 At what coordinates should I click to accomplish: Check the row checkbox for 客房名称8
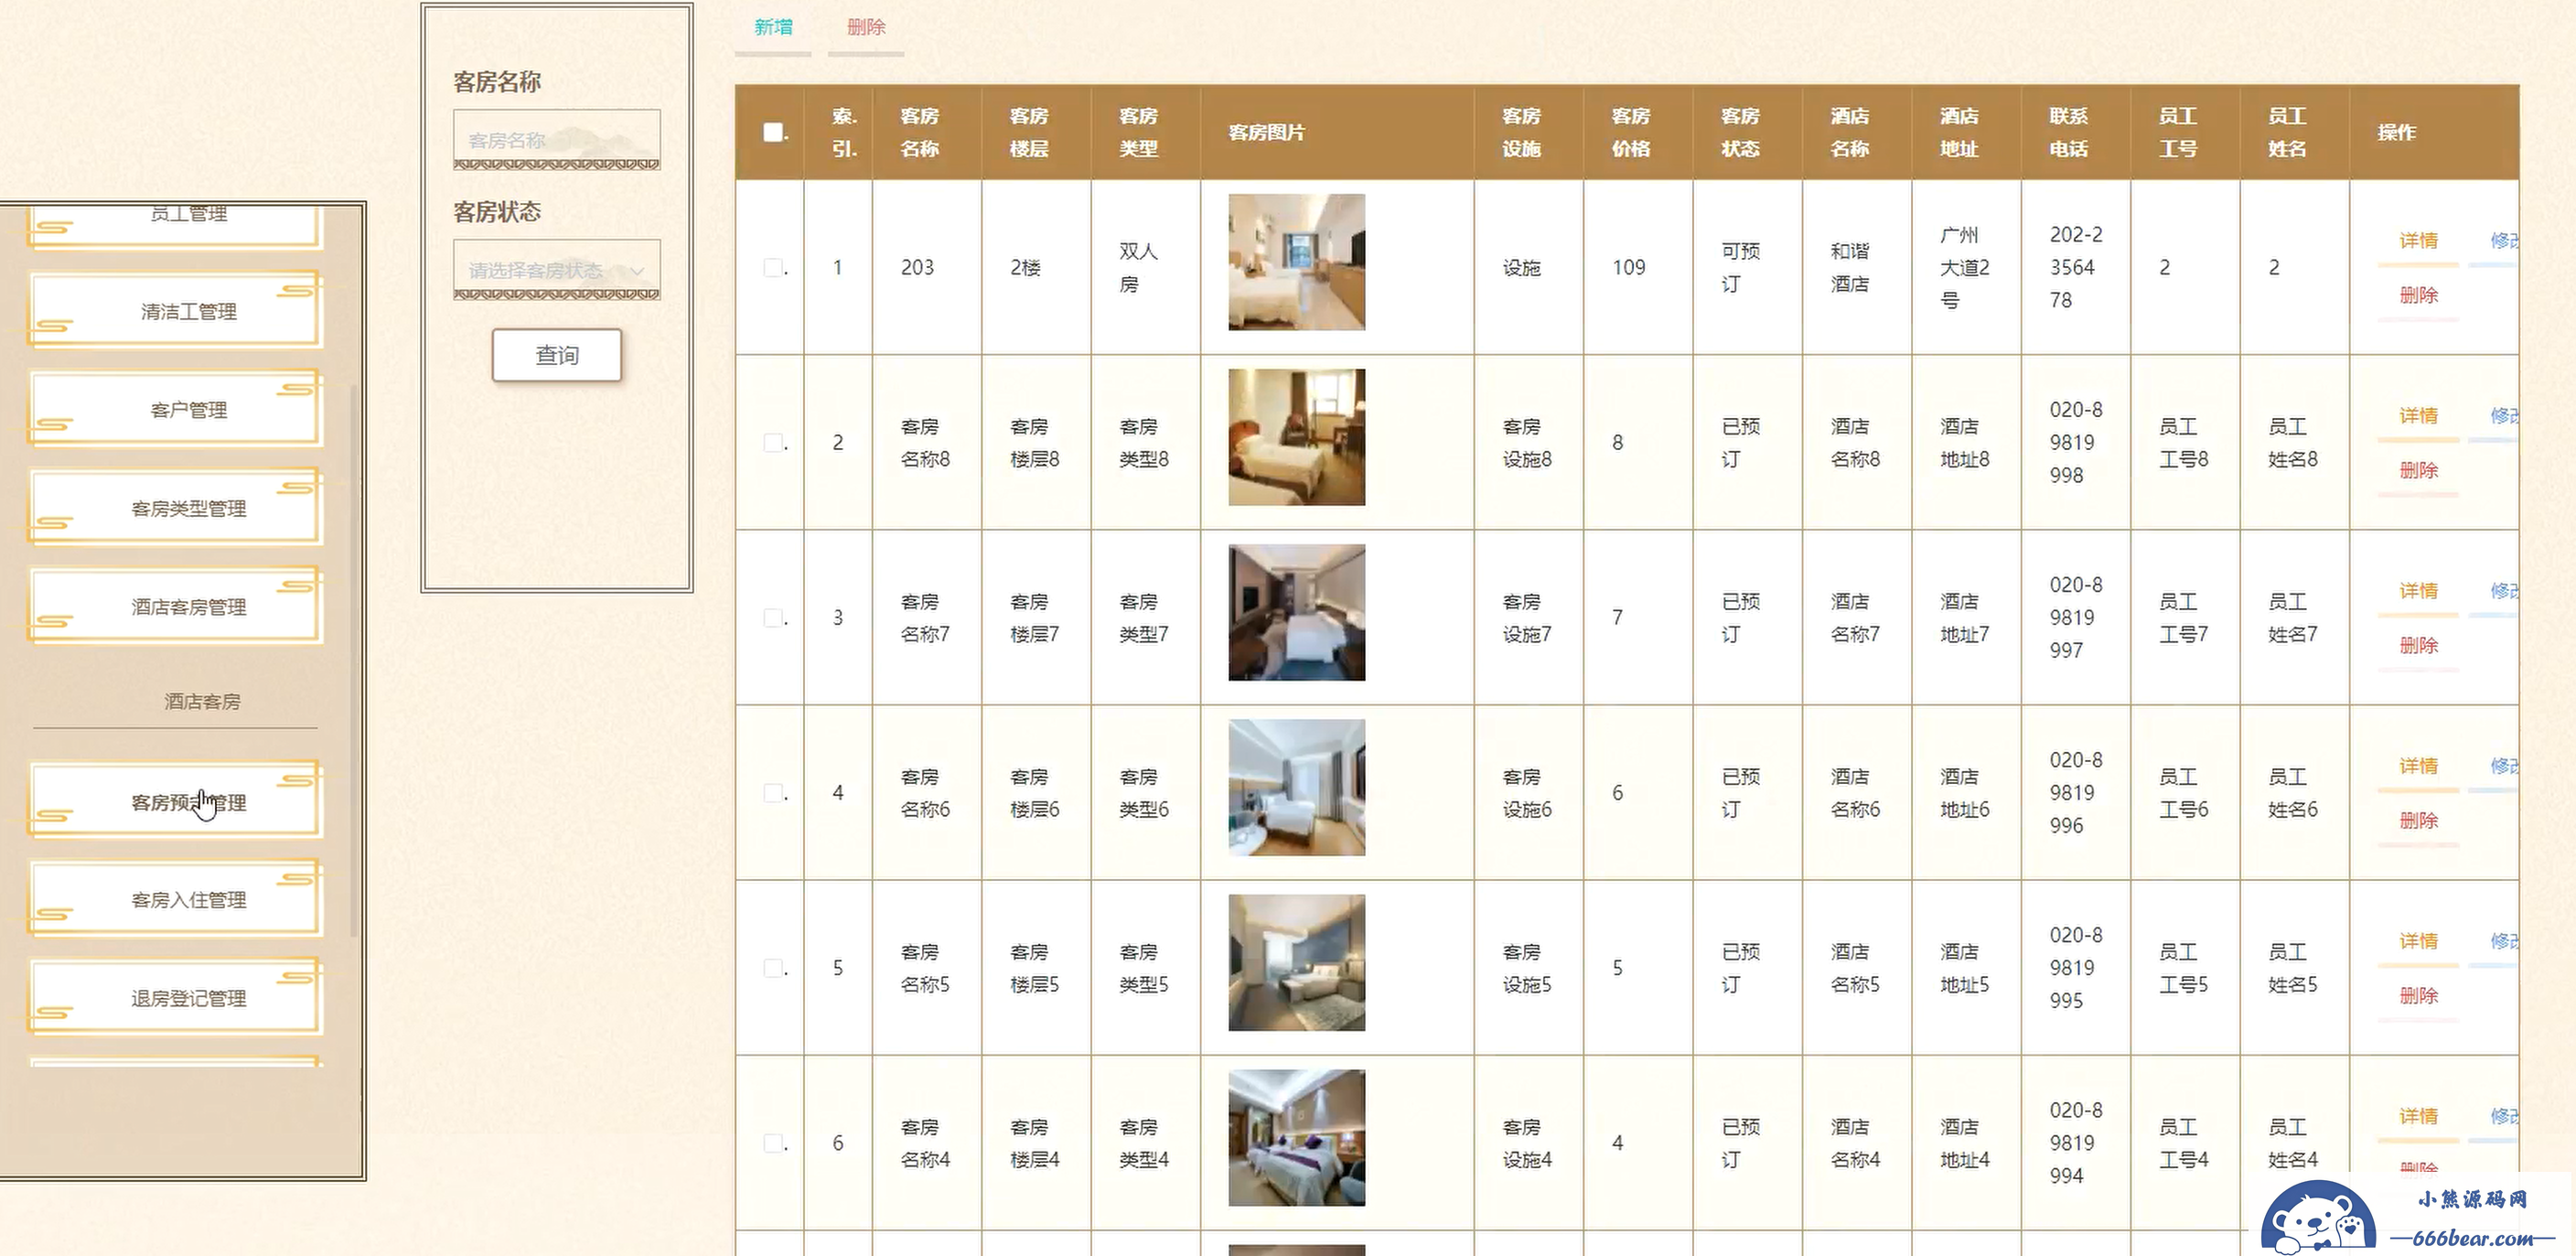point(773,442)
